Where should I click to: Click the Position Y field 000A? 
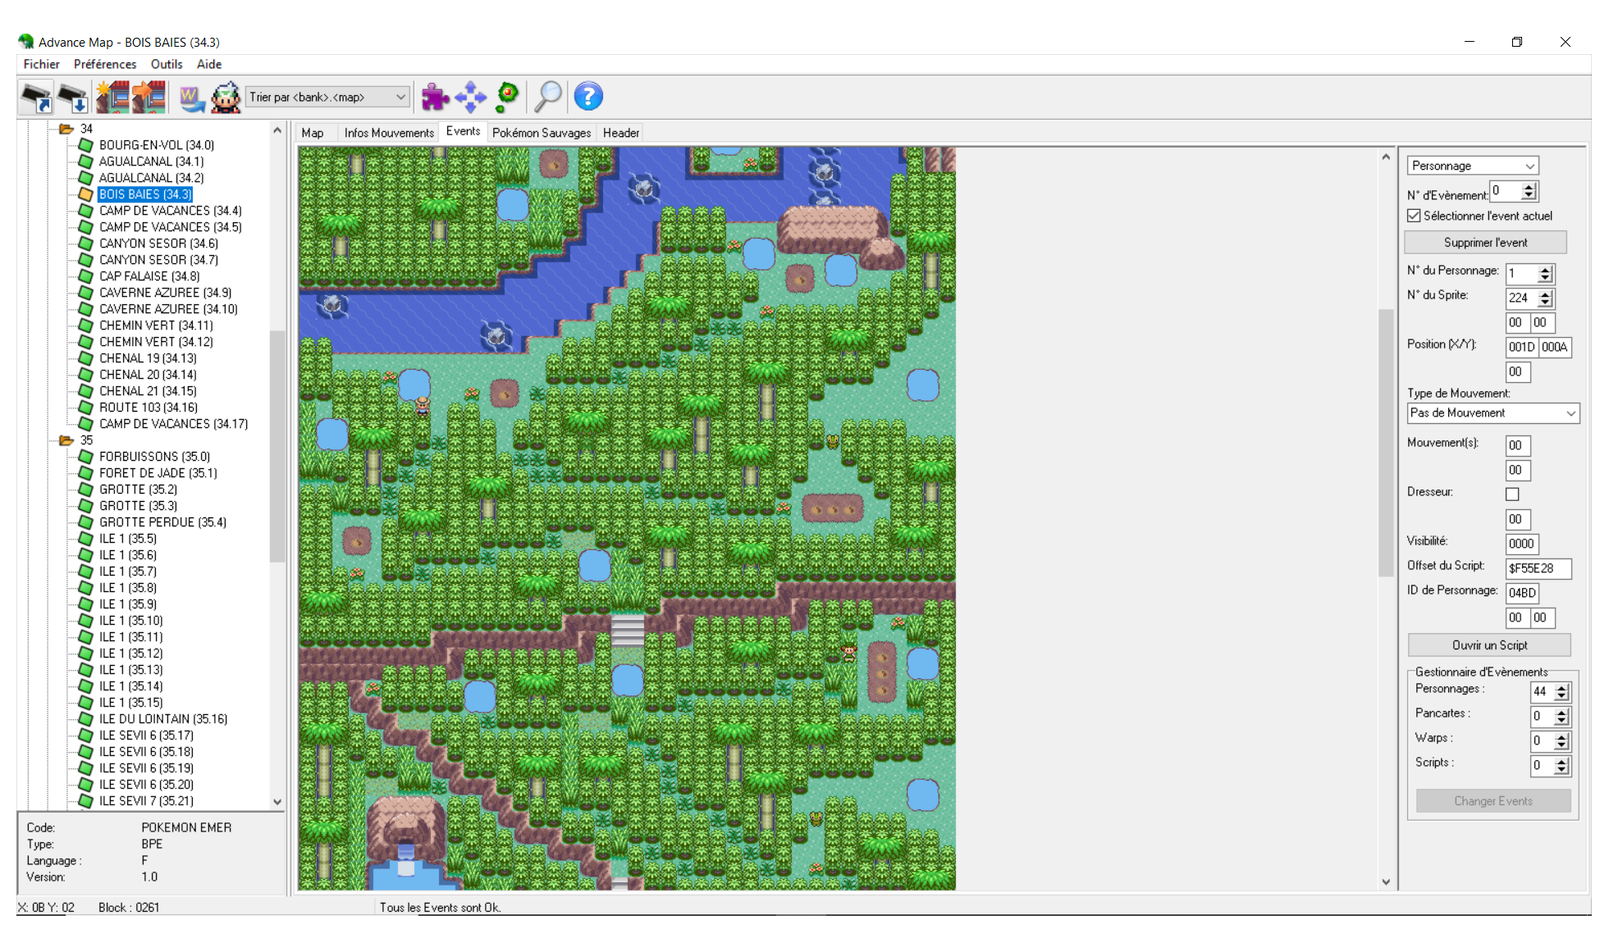point(1555,347)
